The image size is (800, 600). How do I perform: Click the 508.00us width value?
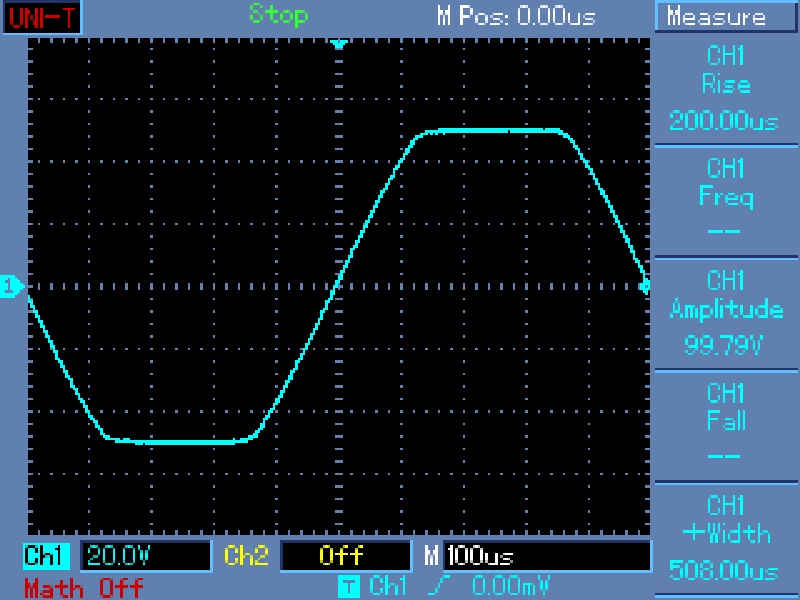tap(723, 570)
